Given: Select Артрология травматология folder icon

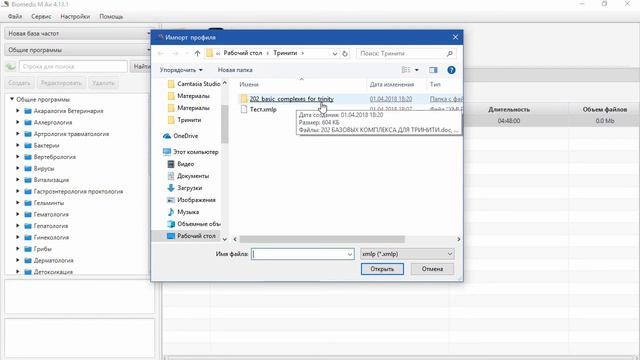Looking at the screenshot, I should coord(28,134).
